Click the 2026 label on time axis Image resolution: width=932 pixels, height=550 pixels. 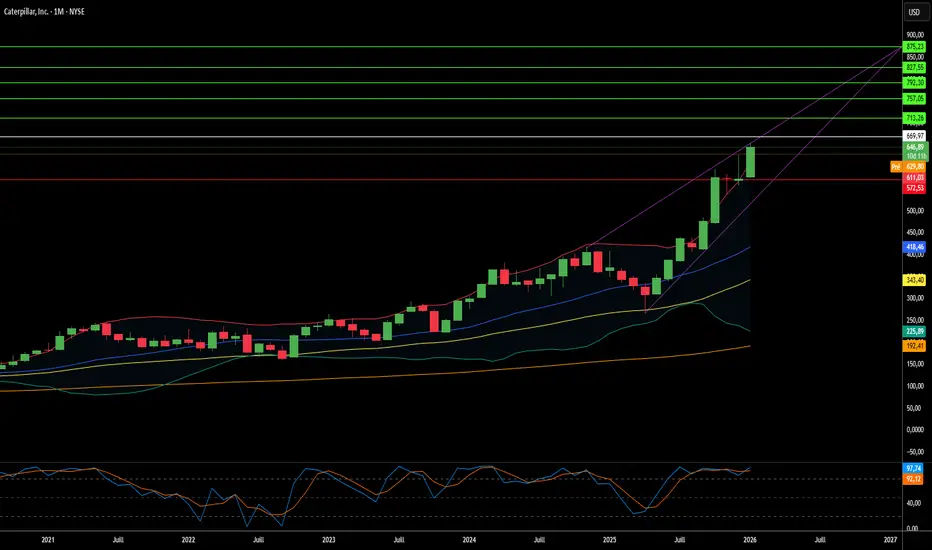tap(750, 540)
